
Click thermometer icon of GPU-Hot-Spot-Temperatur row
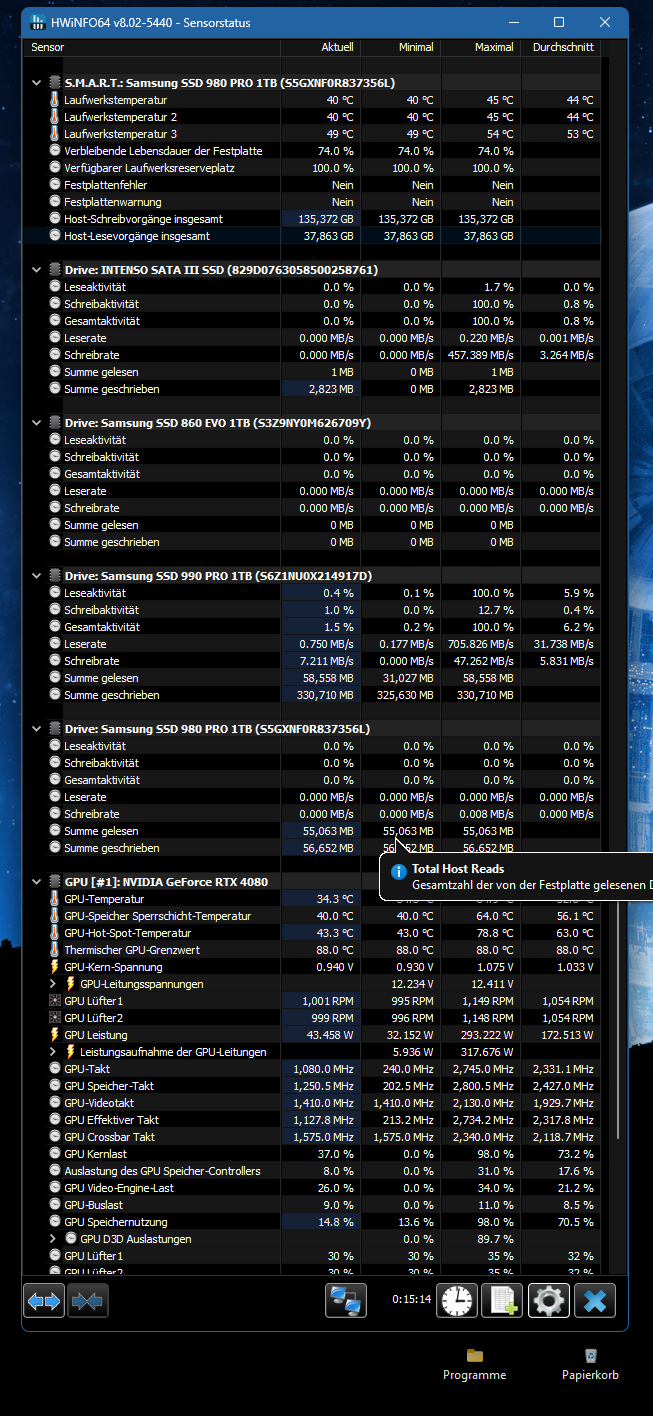tap(55, 933)
